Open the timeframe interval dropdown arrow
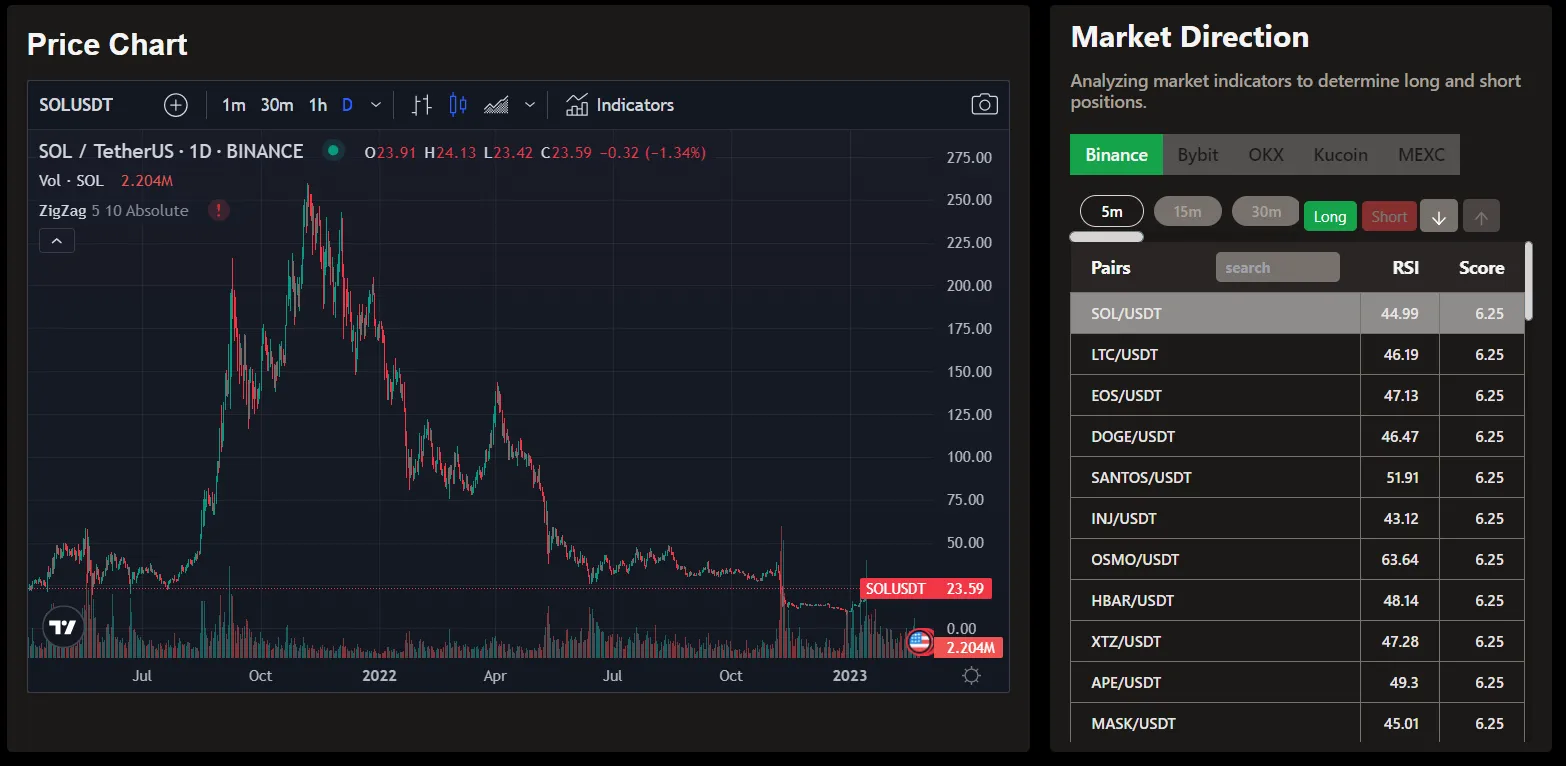The image size is (1566, 766). (x=376, y=105)
